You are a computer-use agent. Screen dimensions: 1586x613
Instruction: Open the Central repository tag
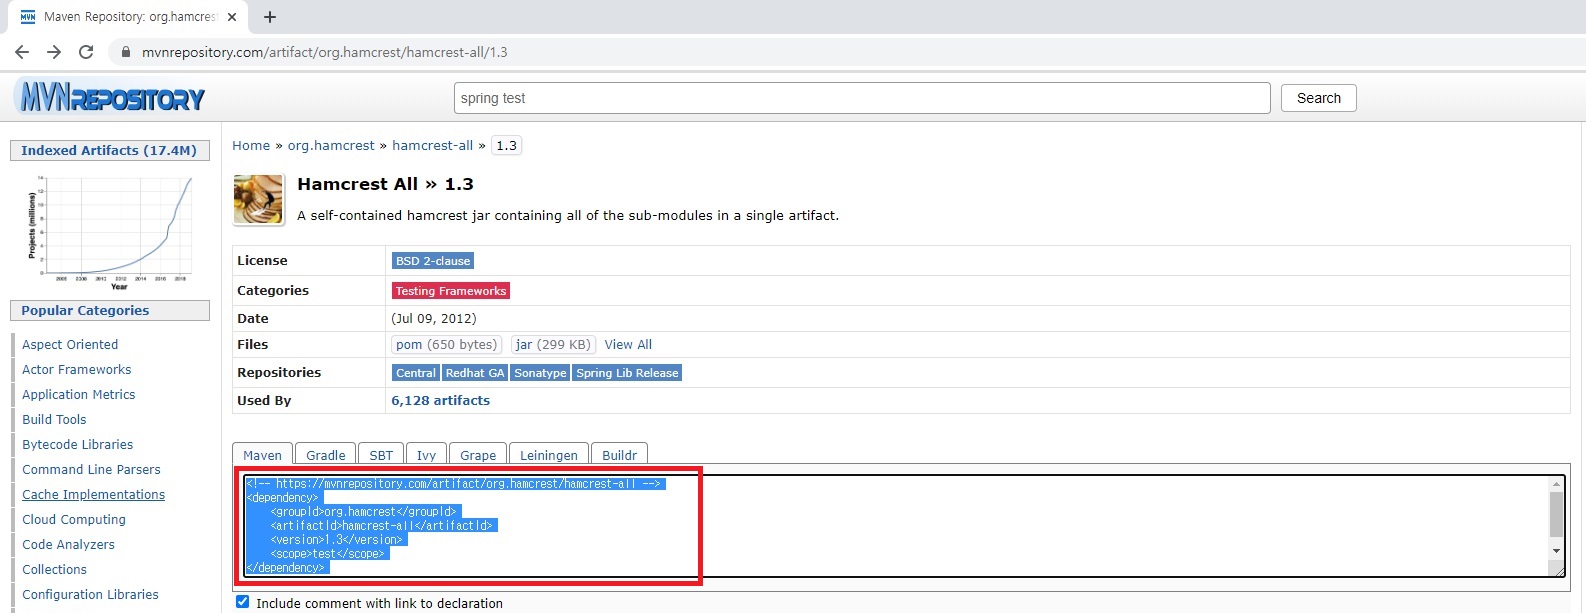click(x=416, y=373)
